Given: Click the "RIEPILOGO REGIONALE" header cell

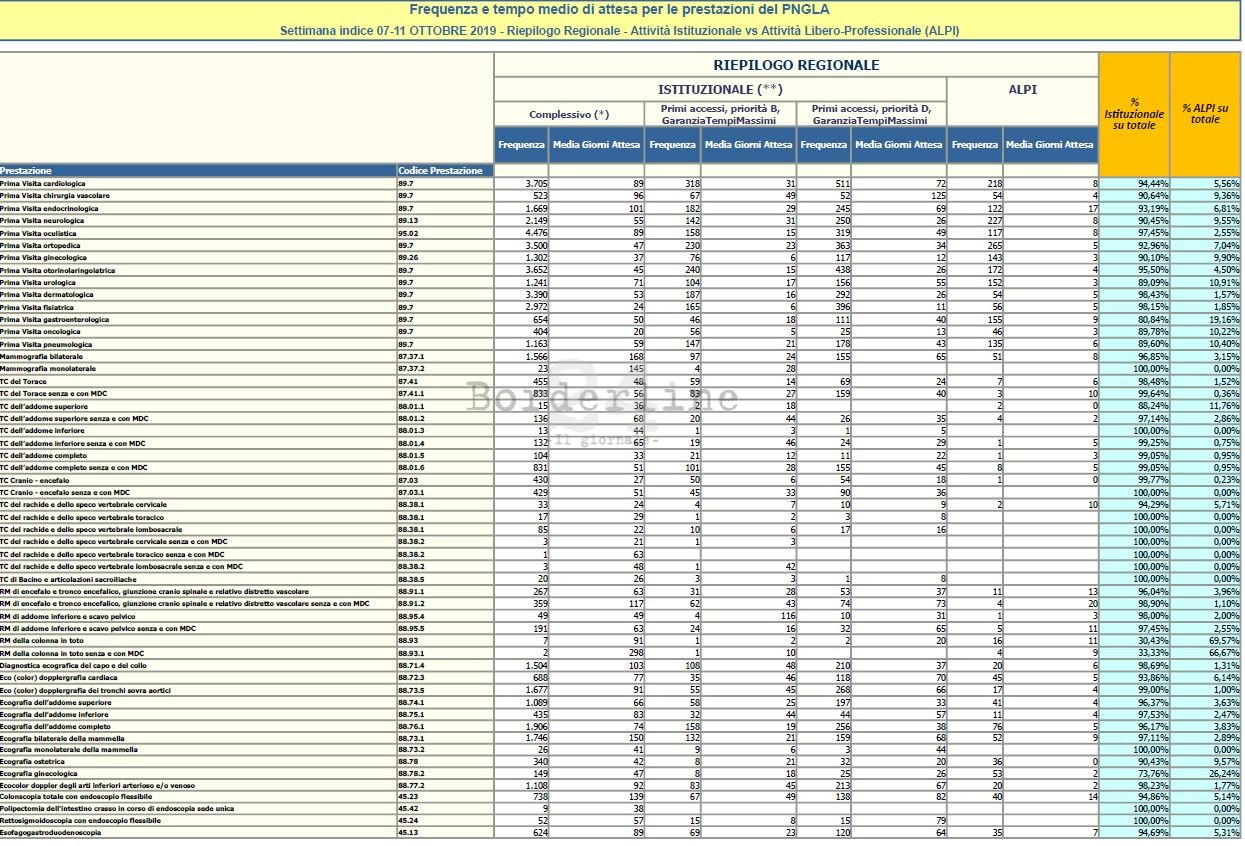Looking at the screenshot, I should [796, 65].
